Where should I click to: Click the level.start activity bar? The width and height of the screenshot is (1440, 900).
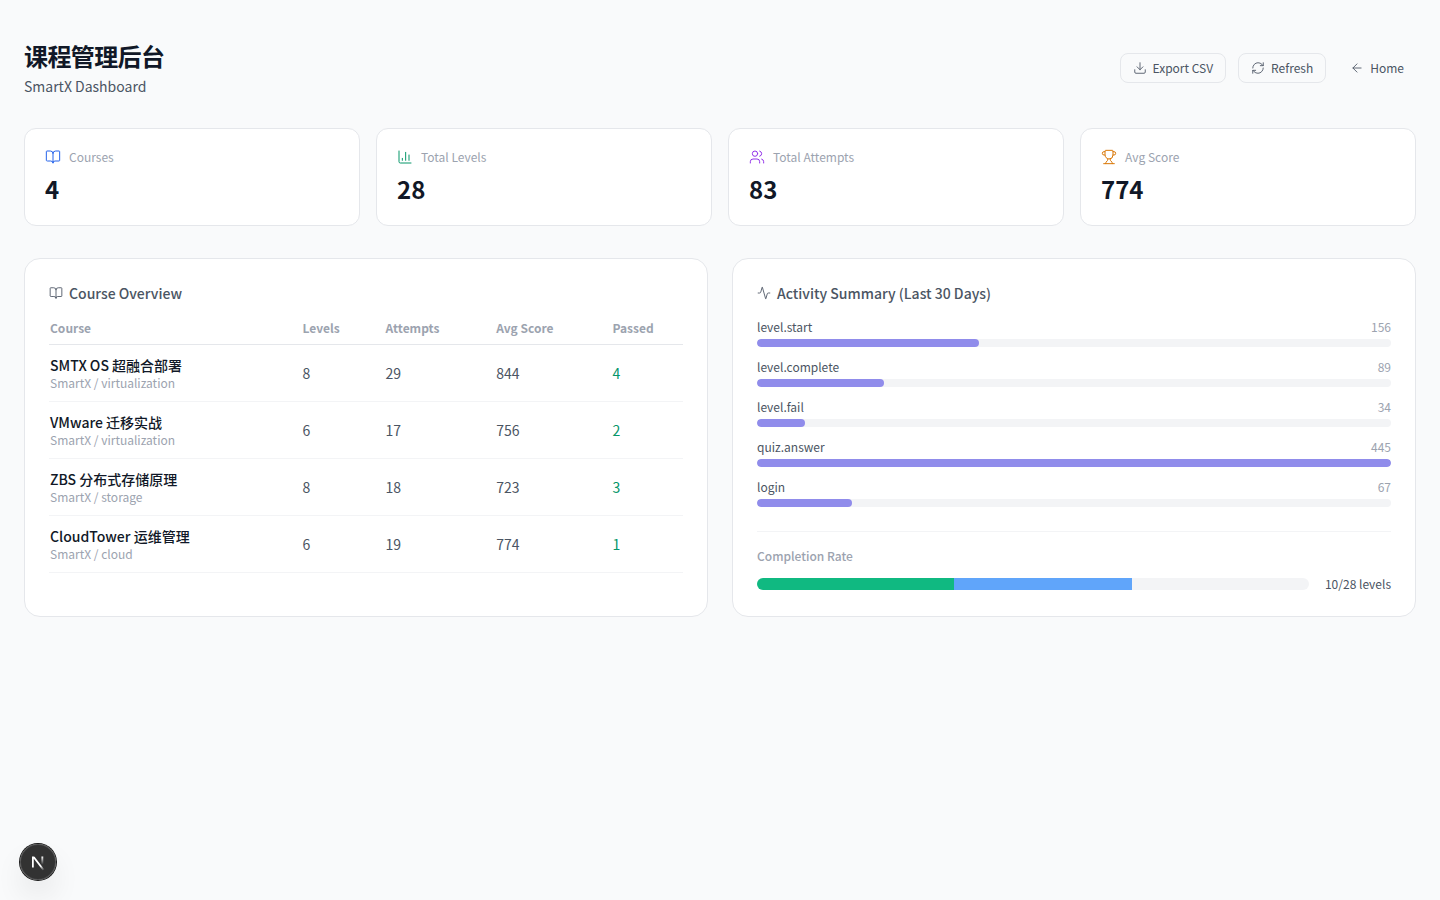click(x=867, y=343)
